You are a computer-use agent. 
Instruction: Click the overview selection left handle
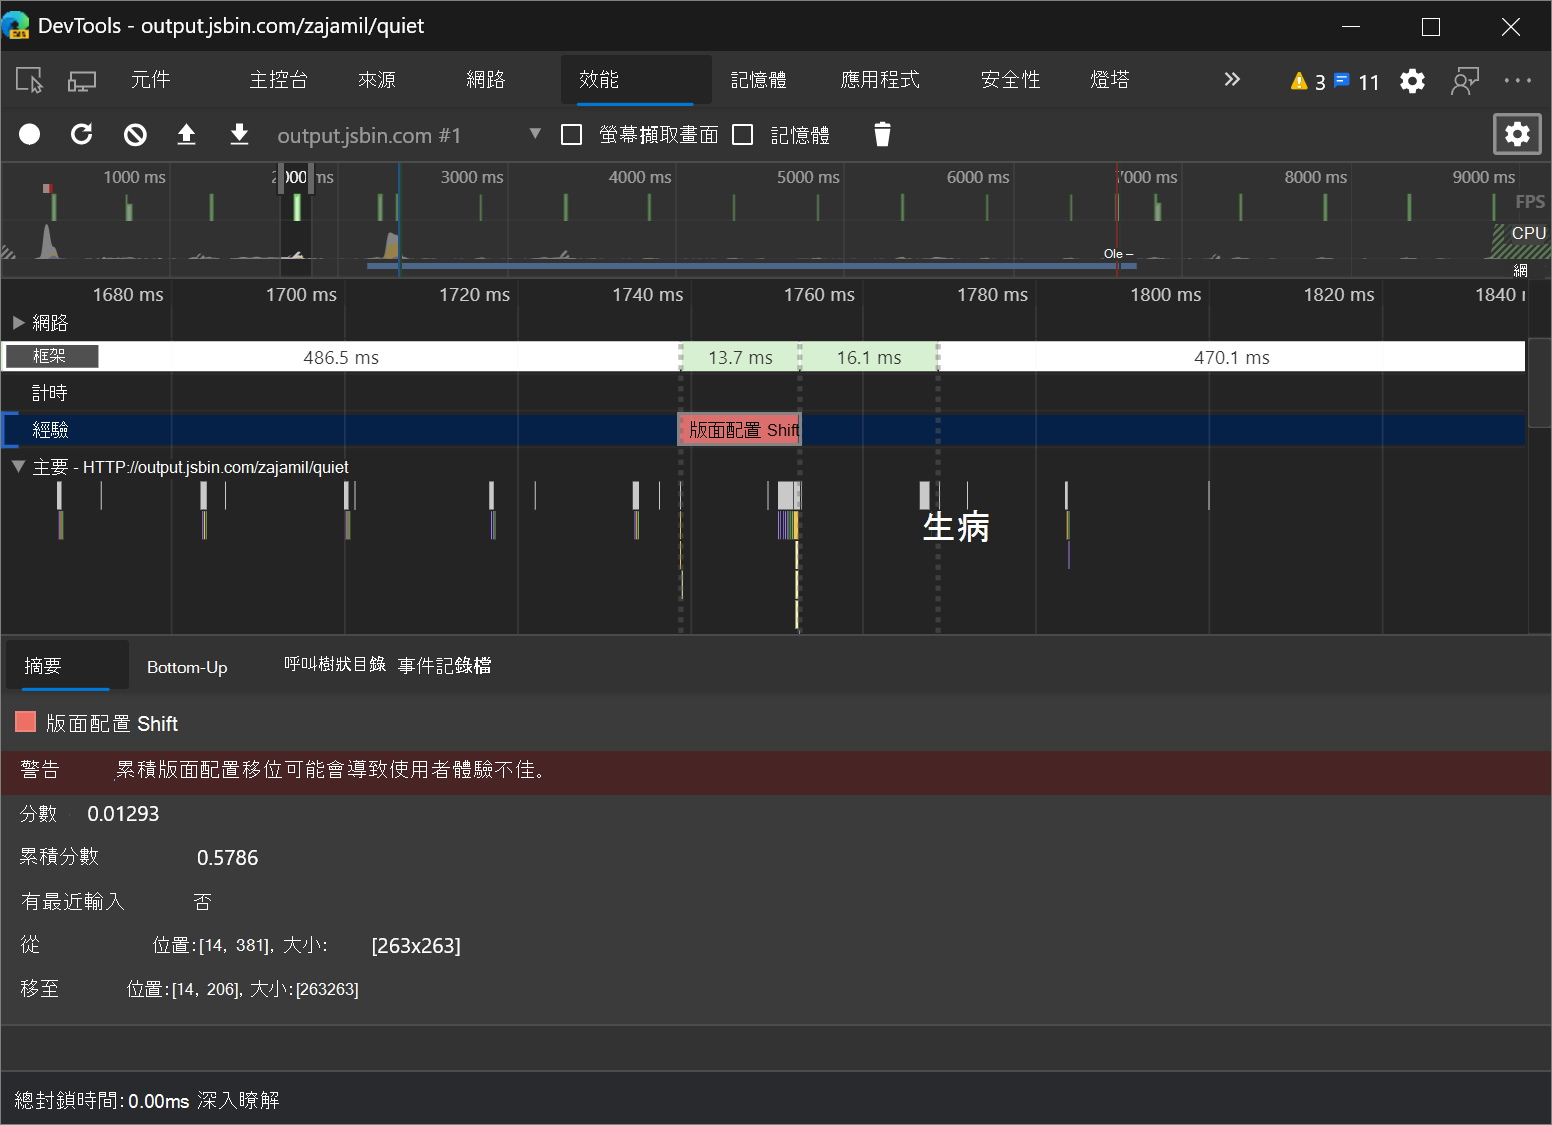pos(283,179)
